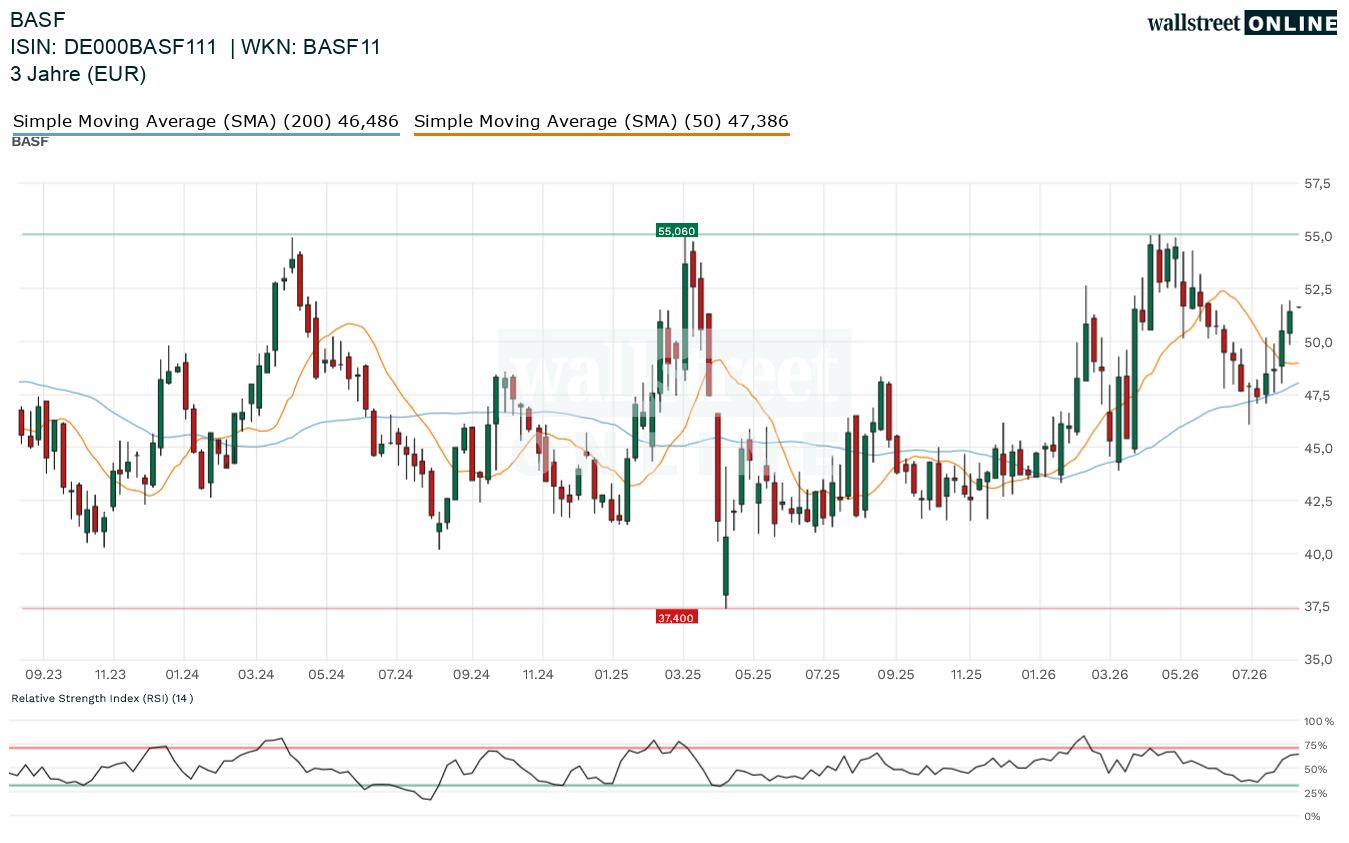Click the 05.25 date axis label
Image resolution: width=1349 pixels, height=843 pixels.
(x=754, y=675)
